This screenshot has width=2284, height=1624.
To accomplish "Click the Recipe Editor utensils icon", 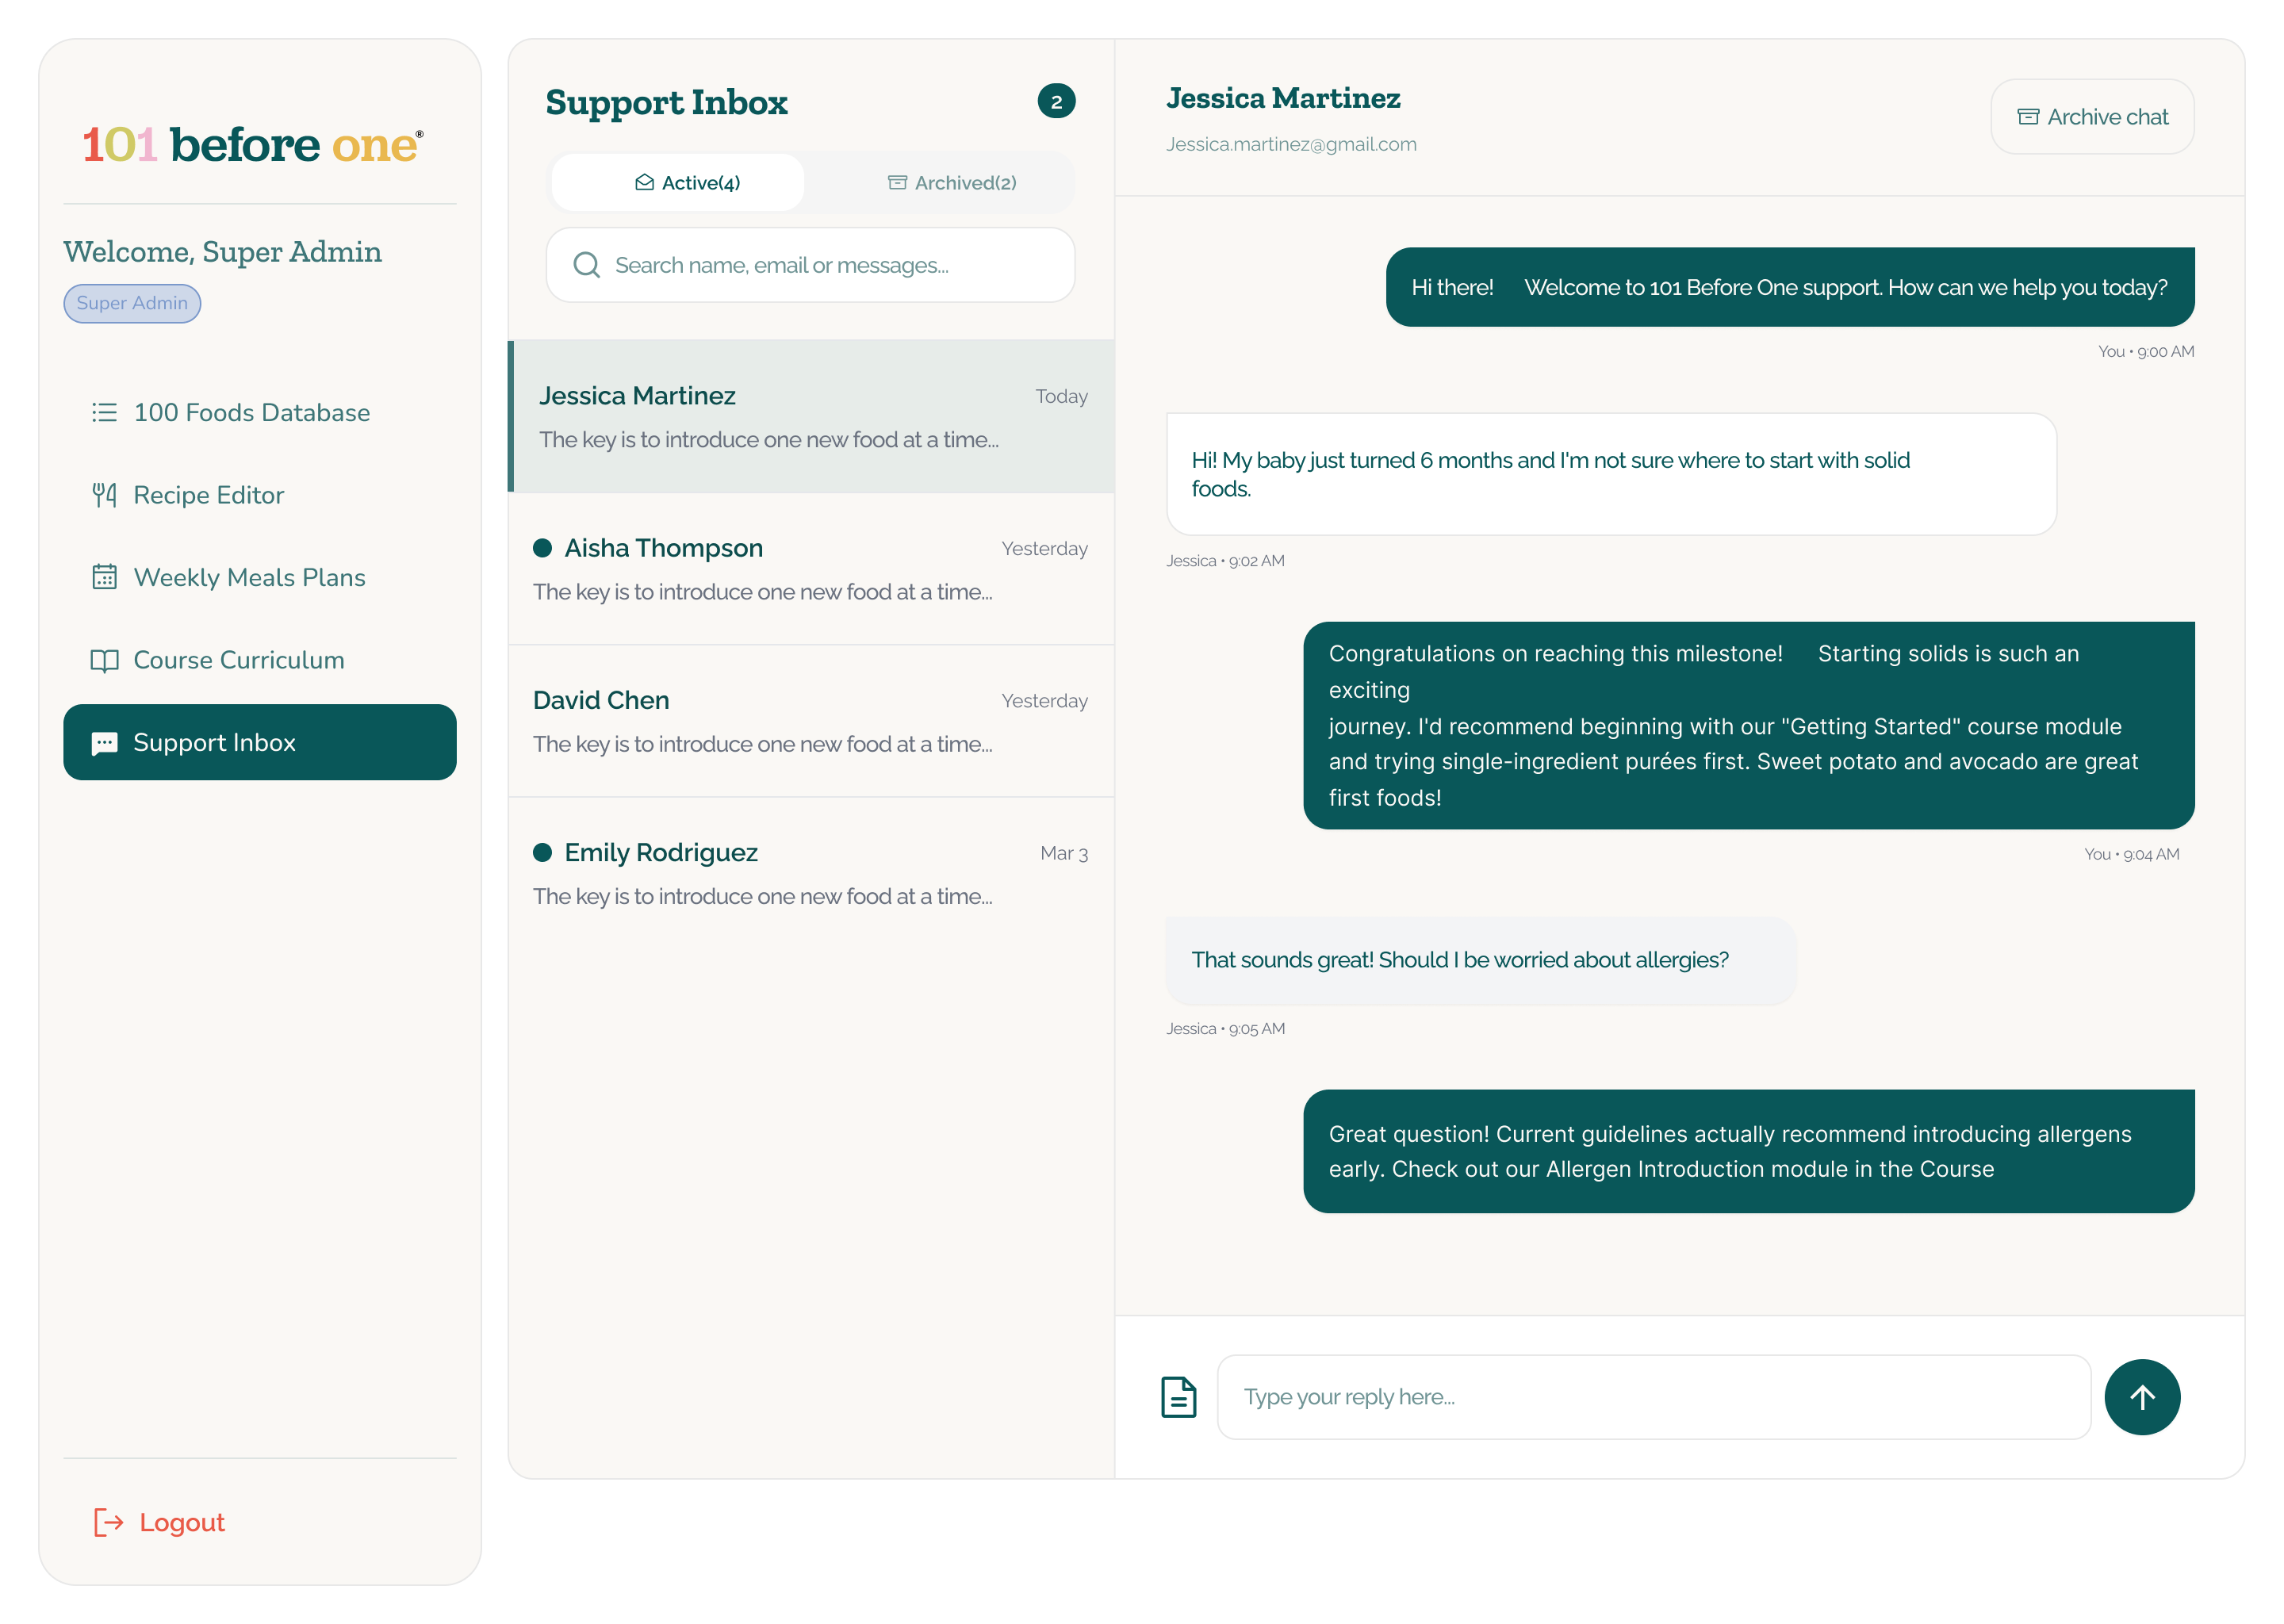I will pyautogui.click(x=104, y=495).
